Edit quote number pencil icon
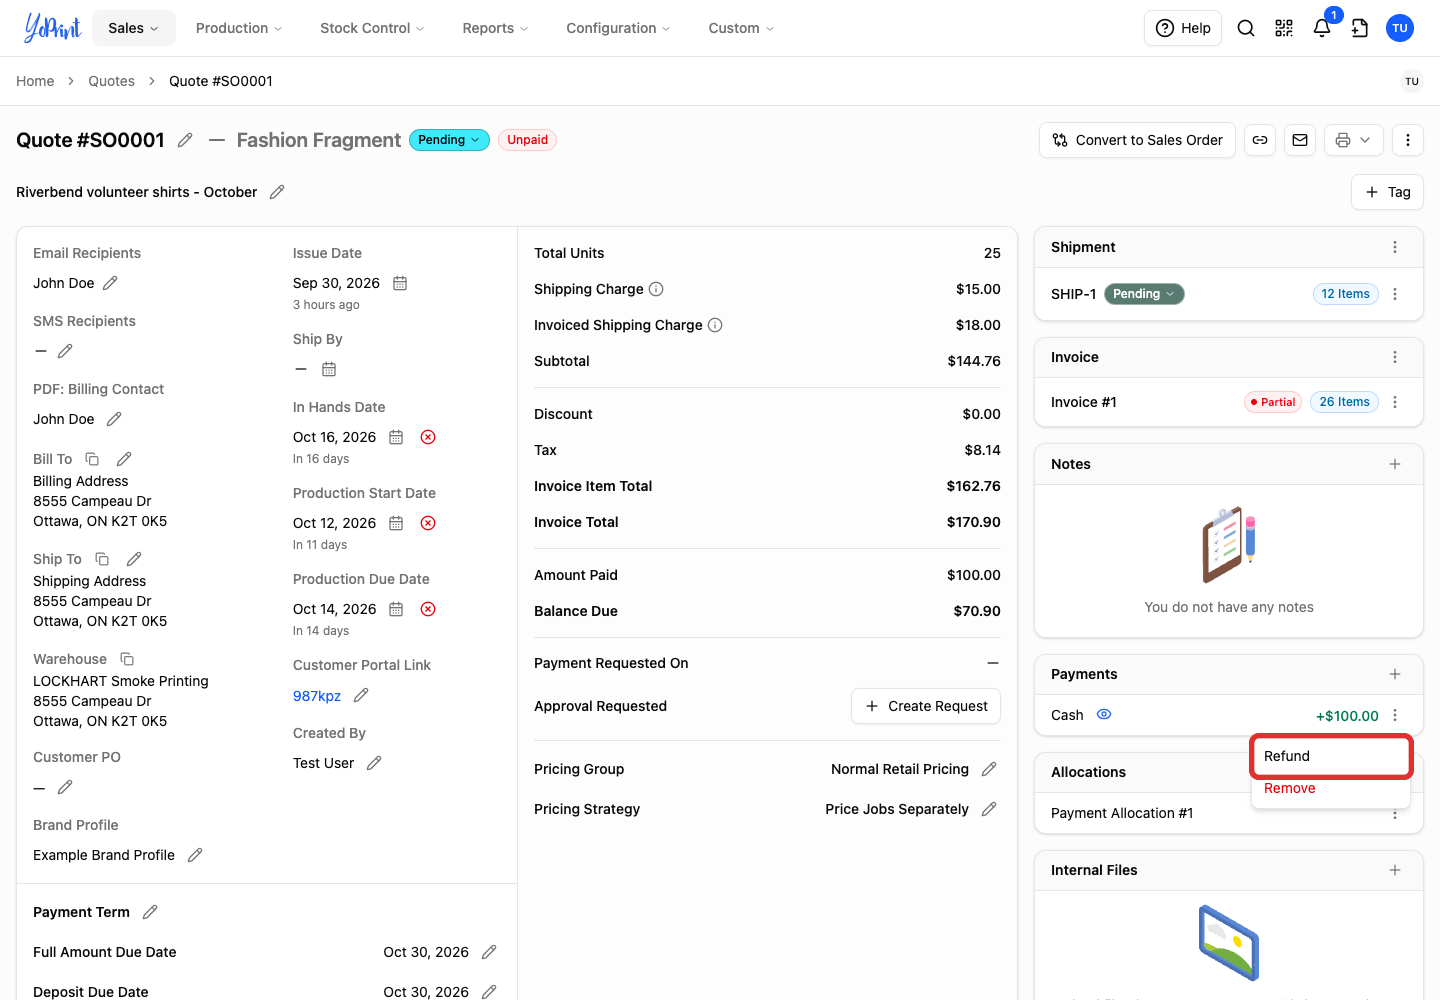 tap(185, 140)
